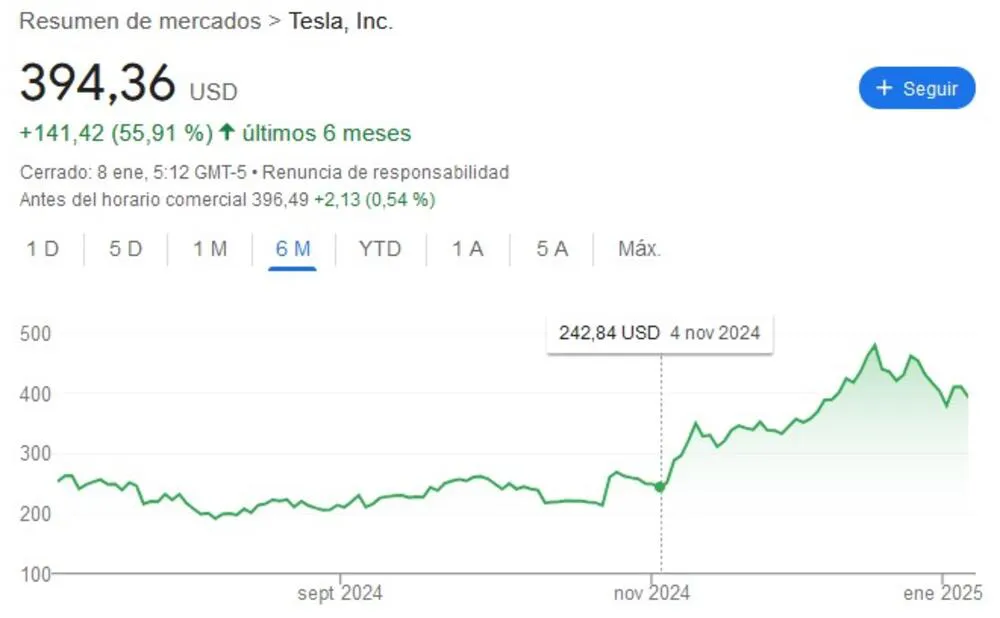Image resolution: width=1000 pixels, height=618 pixels.
Task: Select the 1 D chart range
Action: (x=42, y=248)
